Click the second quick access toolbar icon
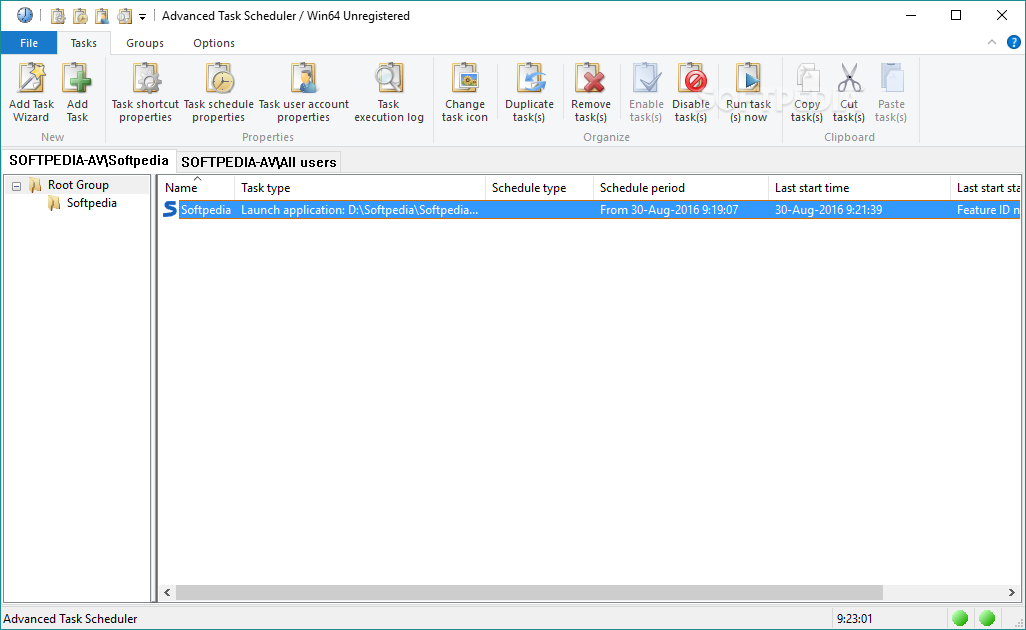 tap(80, 16)
